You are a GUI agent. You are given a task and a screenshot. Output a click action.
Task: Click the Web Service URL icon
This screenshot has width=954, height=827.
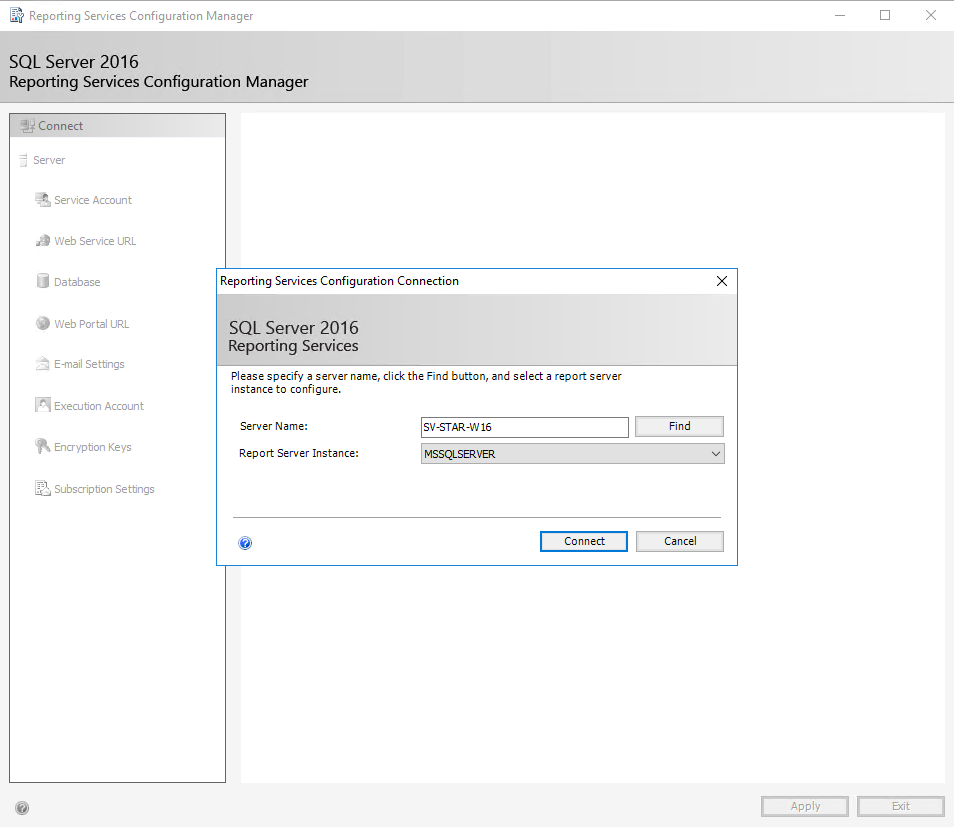43,241
